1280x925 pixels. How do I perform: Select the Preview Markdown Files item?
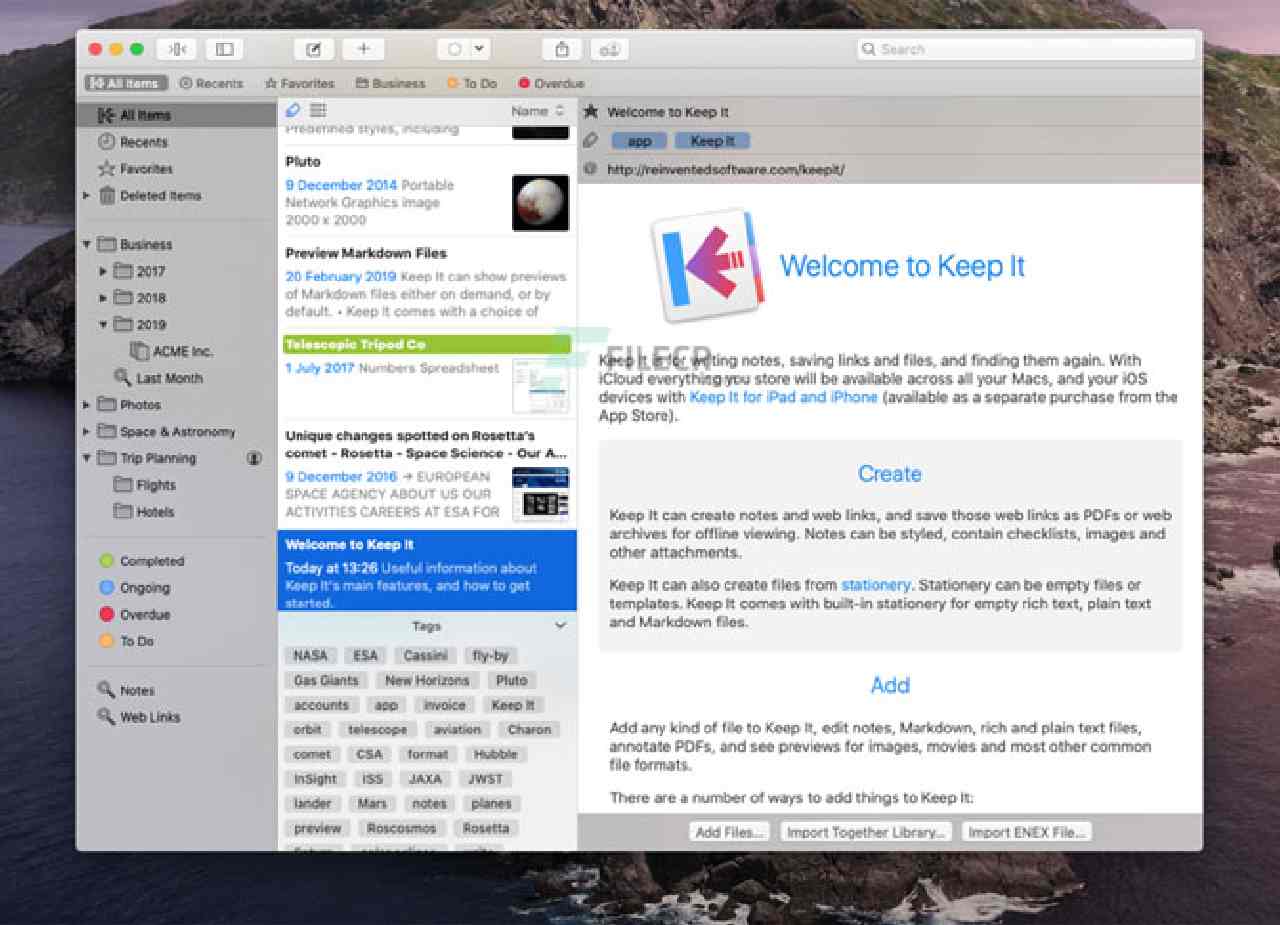(x=427, y=281)
